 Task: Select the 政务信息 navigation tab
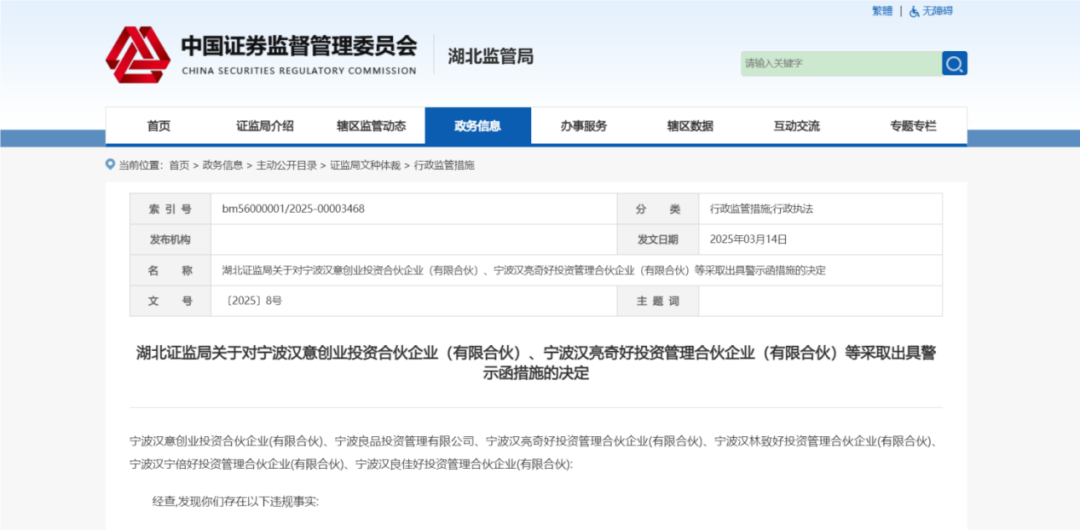pos(478,126)
